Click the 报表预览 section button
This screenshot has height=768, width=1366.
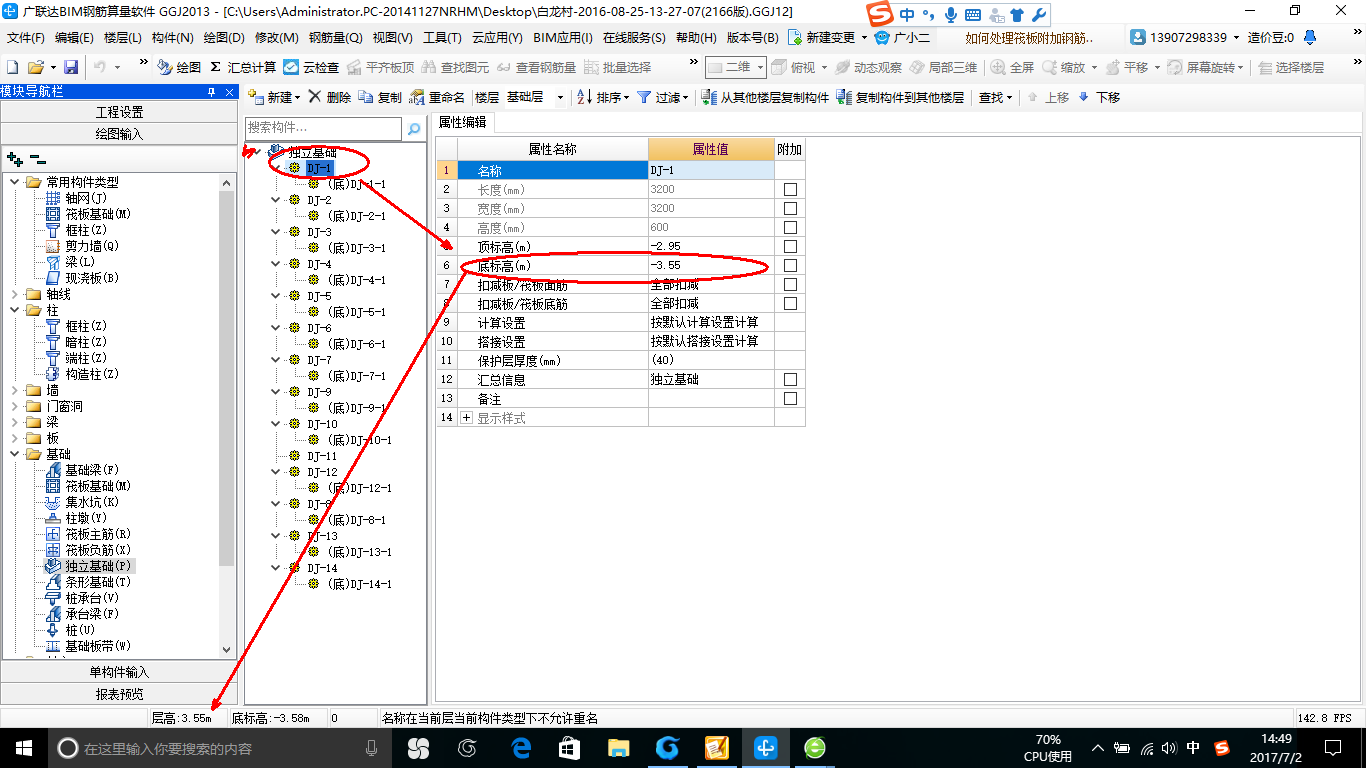(x=120, y=694)
